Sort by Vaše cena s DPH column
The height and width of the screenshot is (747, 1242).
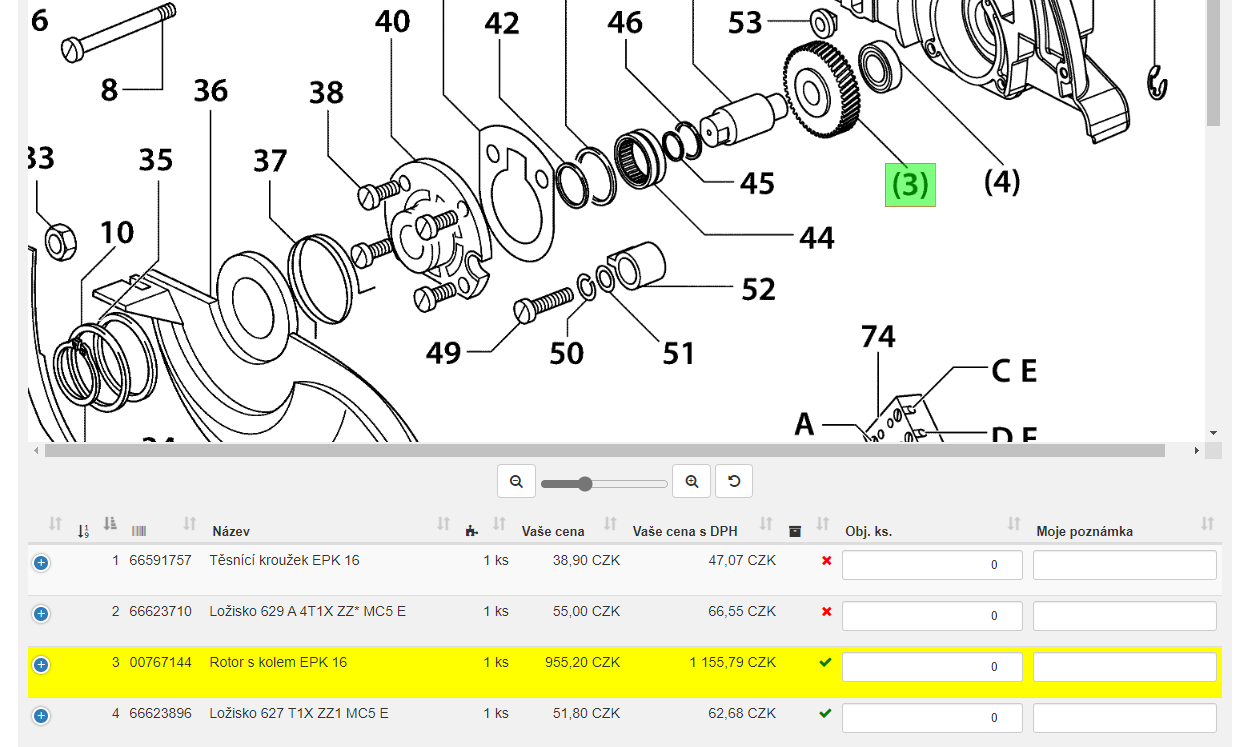(685, 531)
